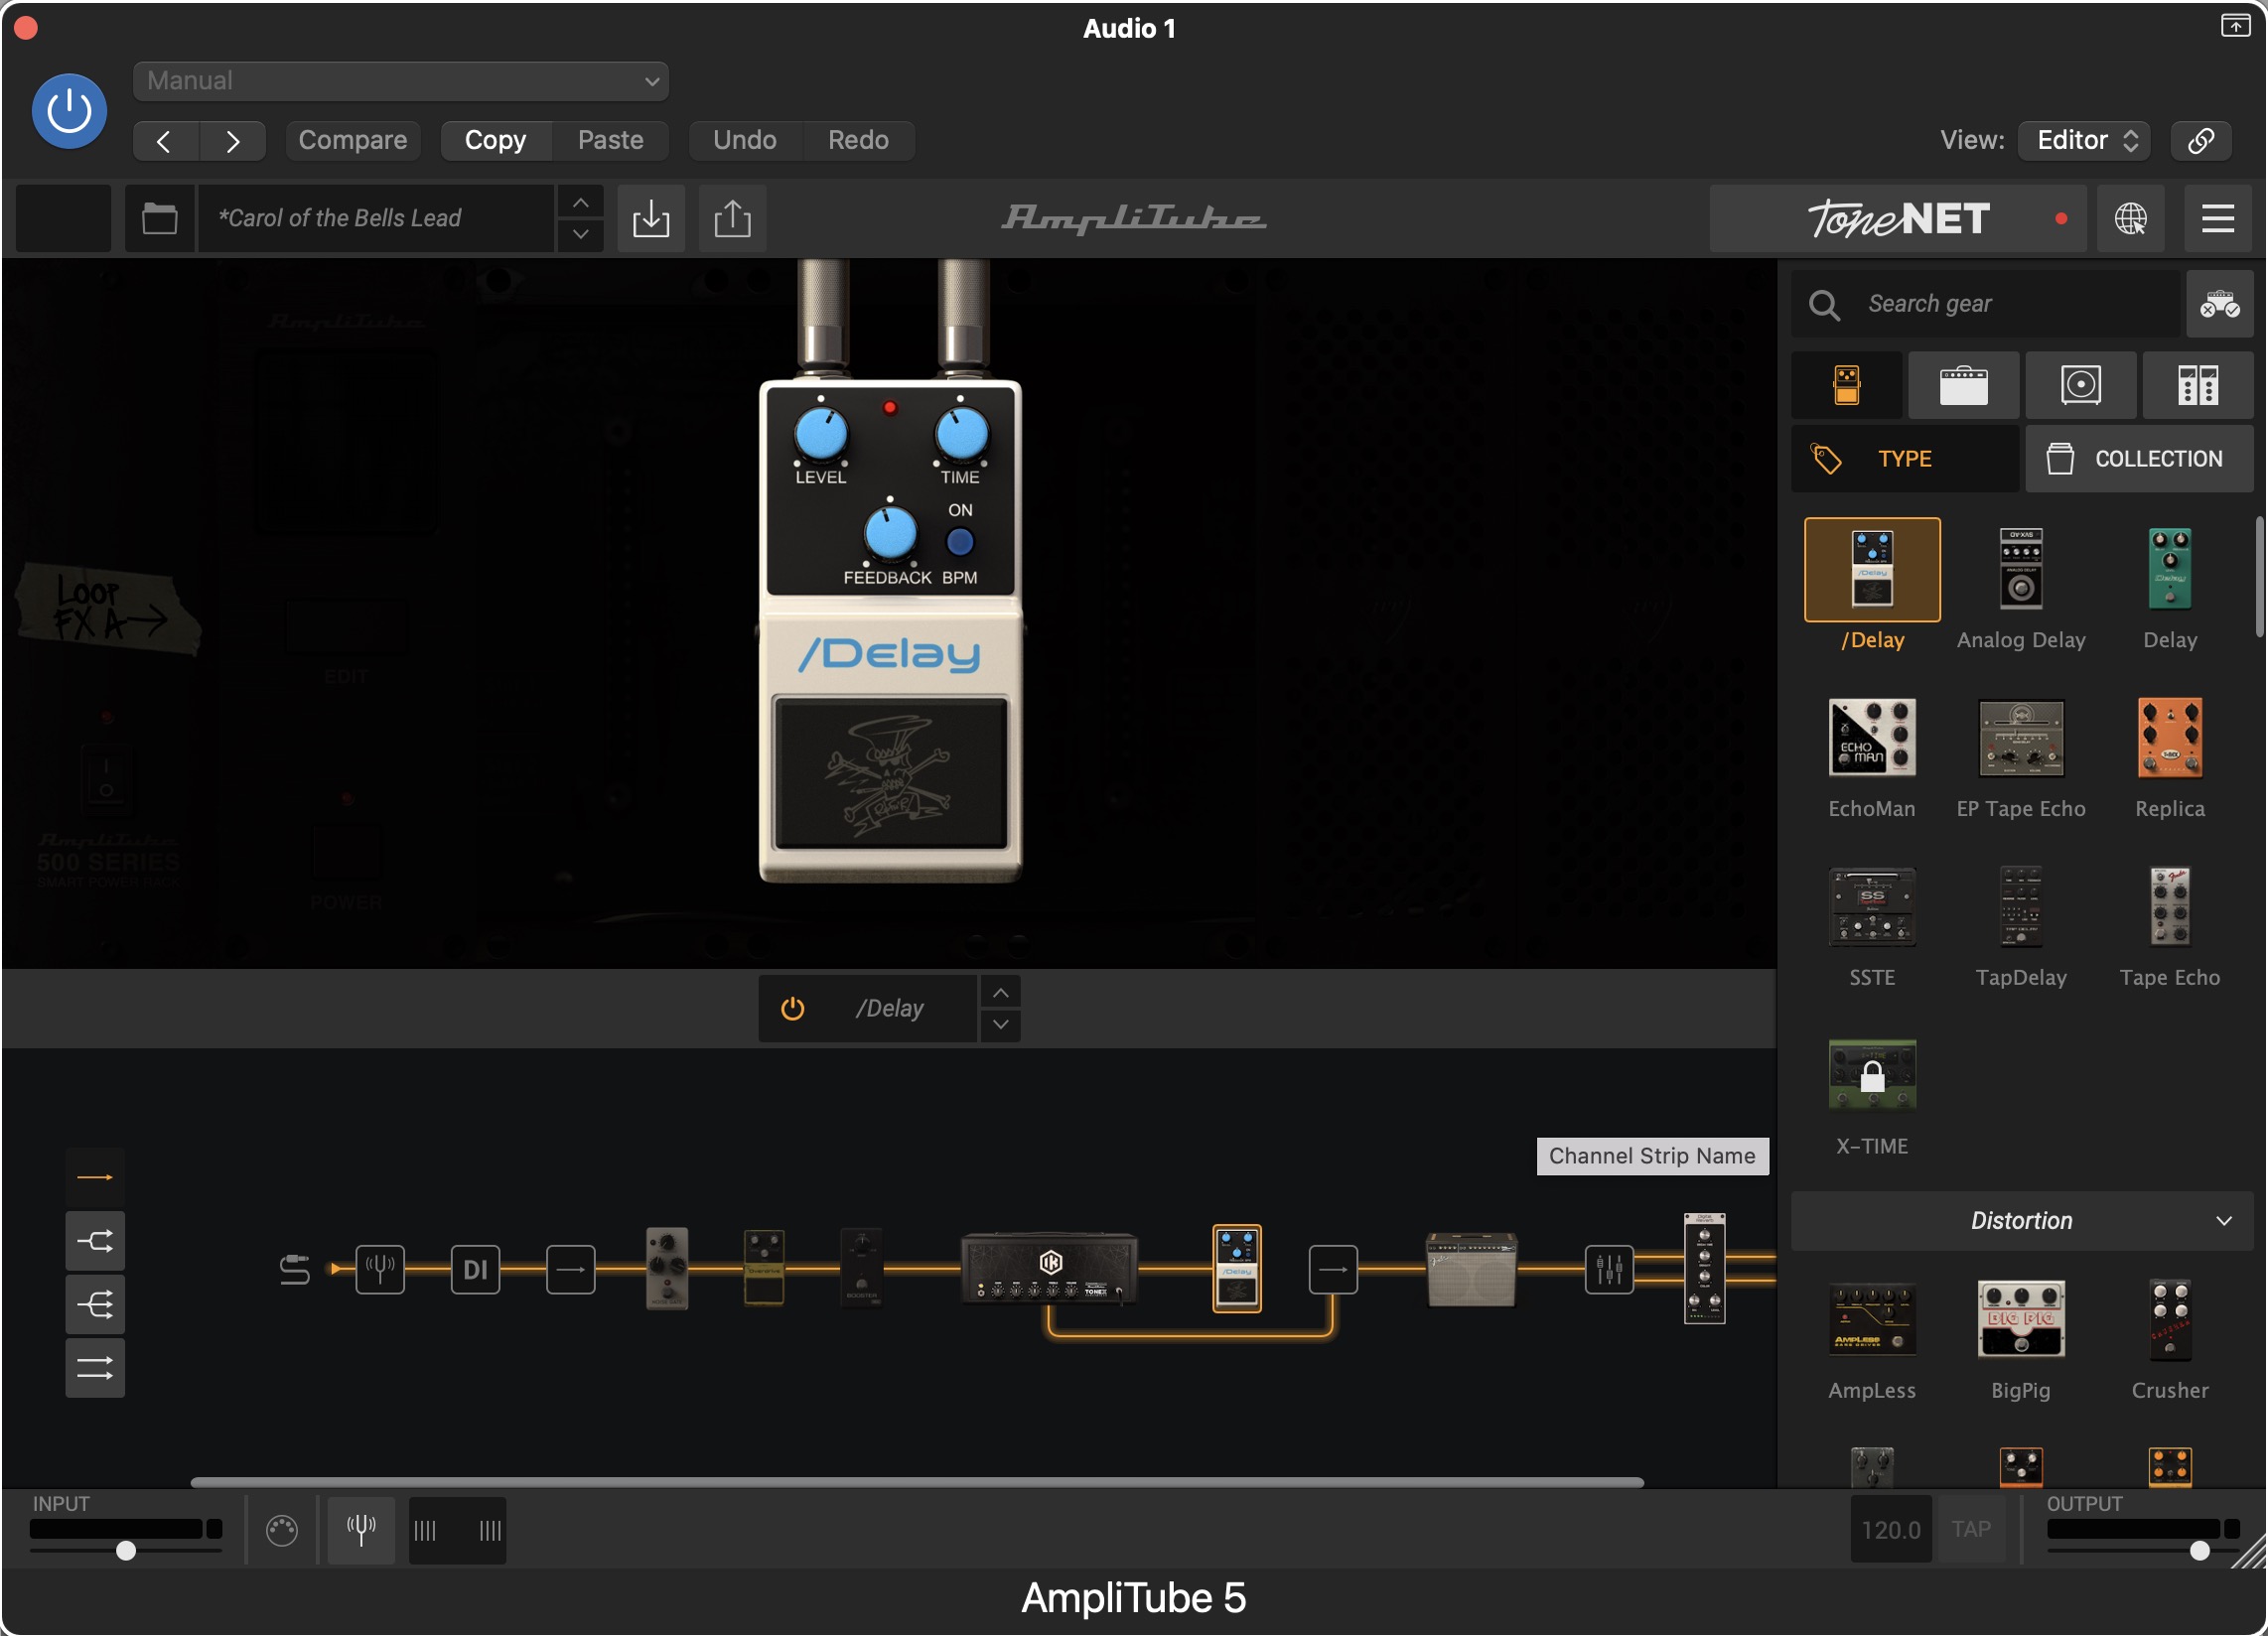2268x1636 pixels.
Task: Choose the single serial signal routing
Action: click(x=95, y=1178)
